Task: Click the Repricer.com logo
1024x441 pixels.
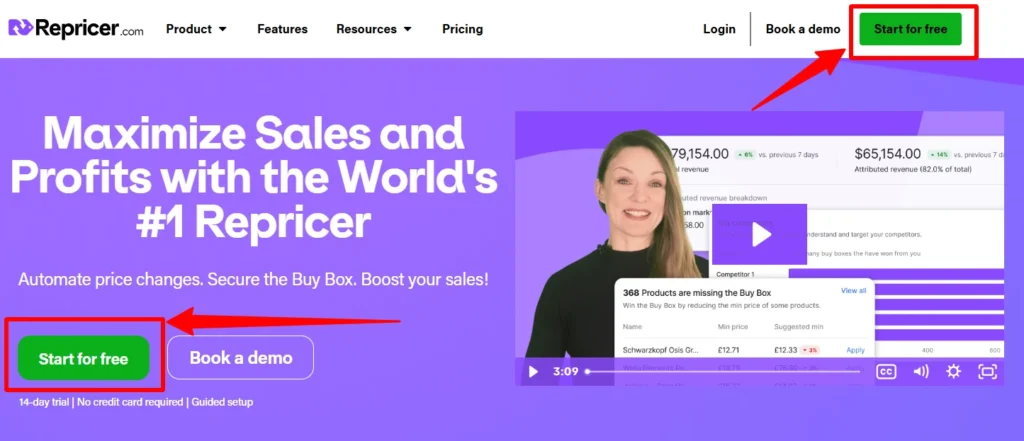Action: 76,29
